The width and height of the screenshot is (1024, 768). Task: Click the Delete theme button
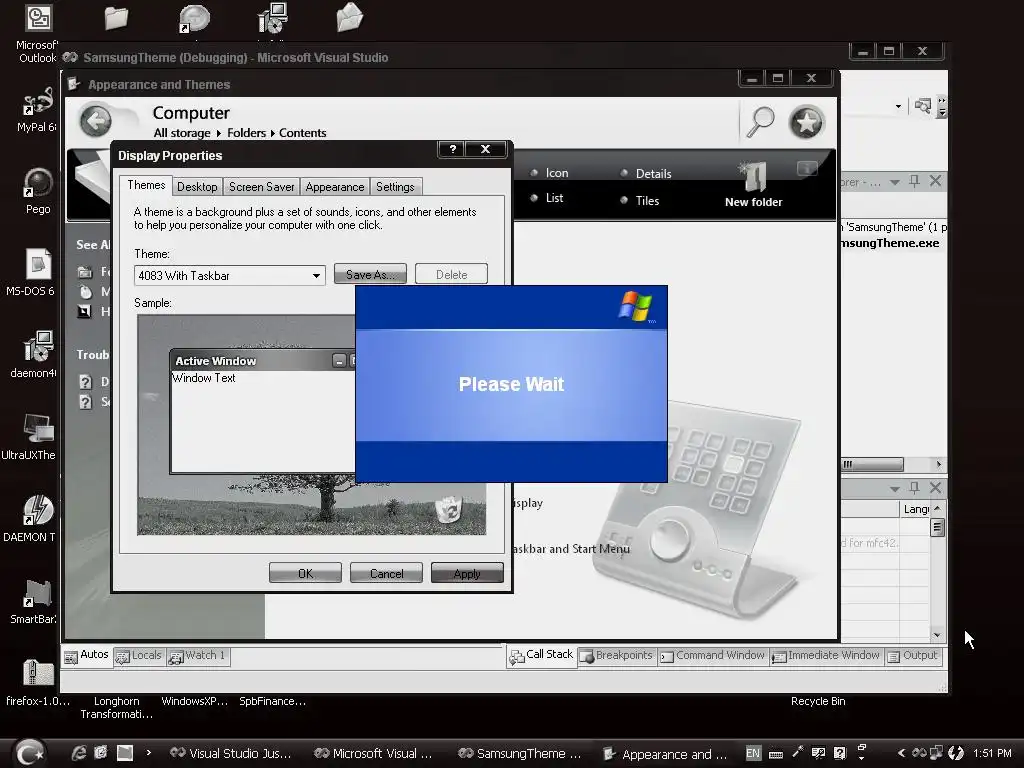click(x=451, y=274)
